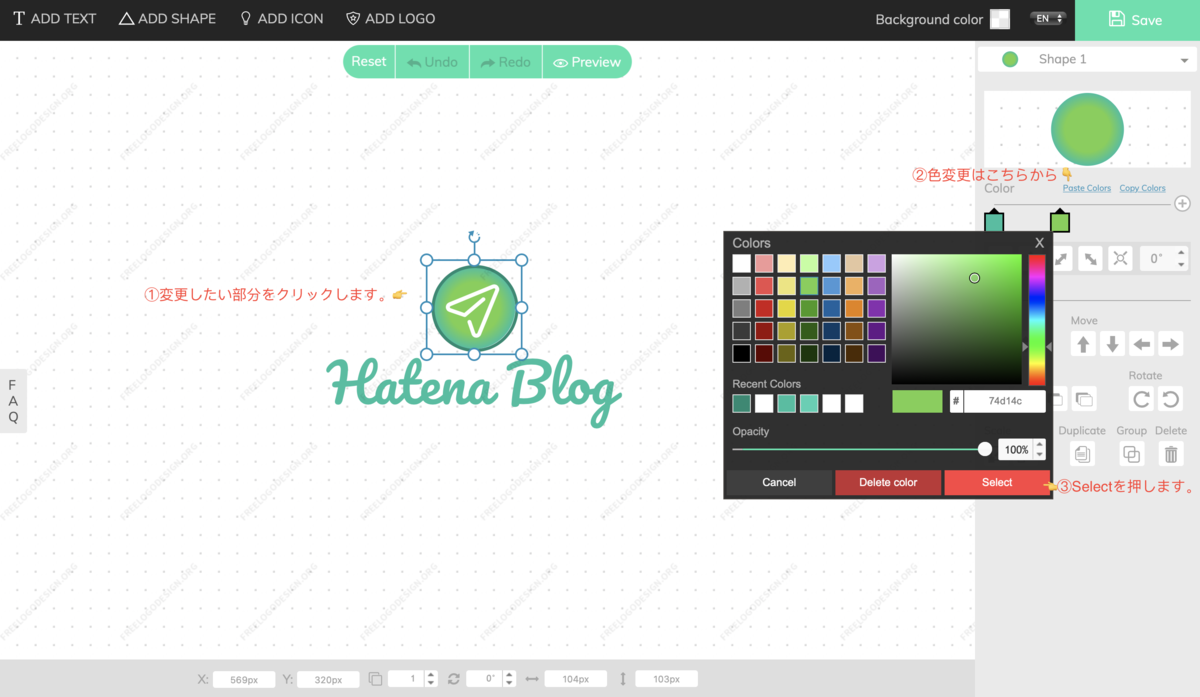Click the diagonal resize arrows icon
Viewport: 1200px width, 697px height.
(x=1091, y=258)
